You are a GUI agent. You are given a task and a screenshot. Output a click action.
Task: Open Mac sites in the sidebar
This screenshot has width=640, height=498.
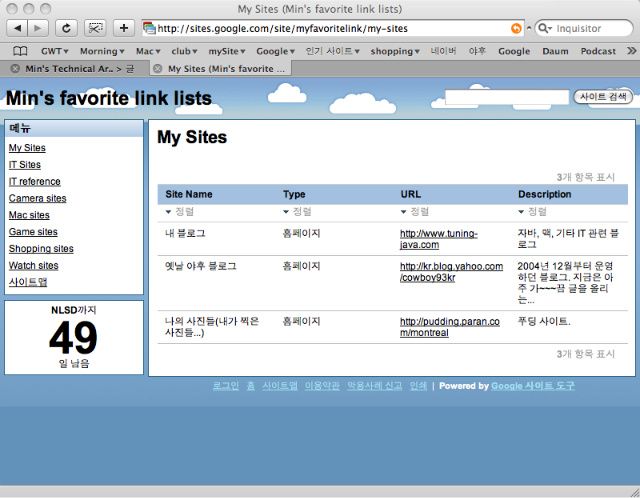coord(29,215)
